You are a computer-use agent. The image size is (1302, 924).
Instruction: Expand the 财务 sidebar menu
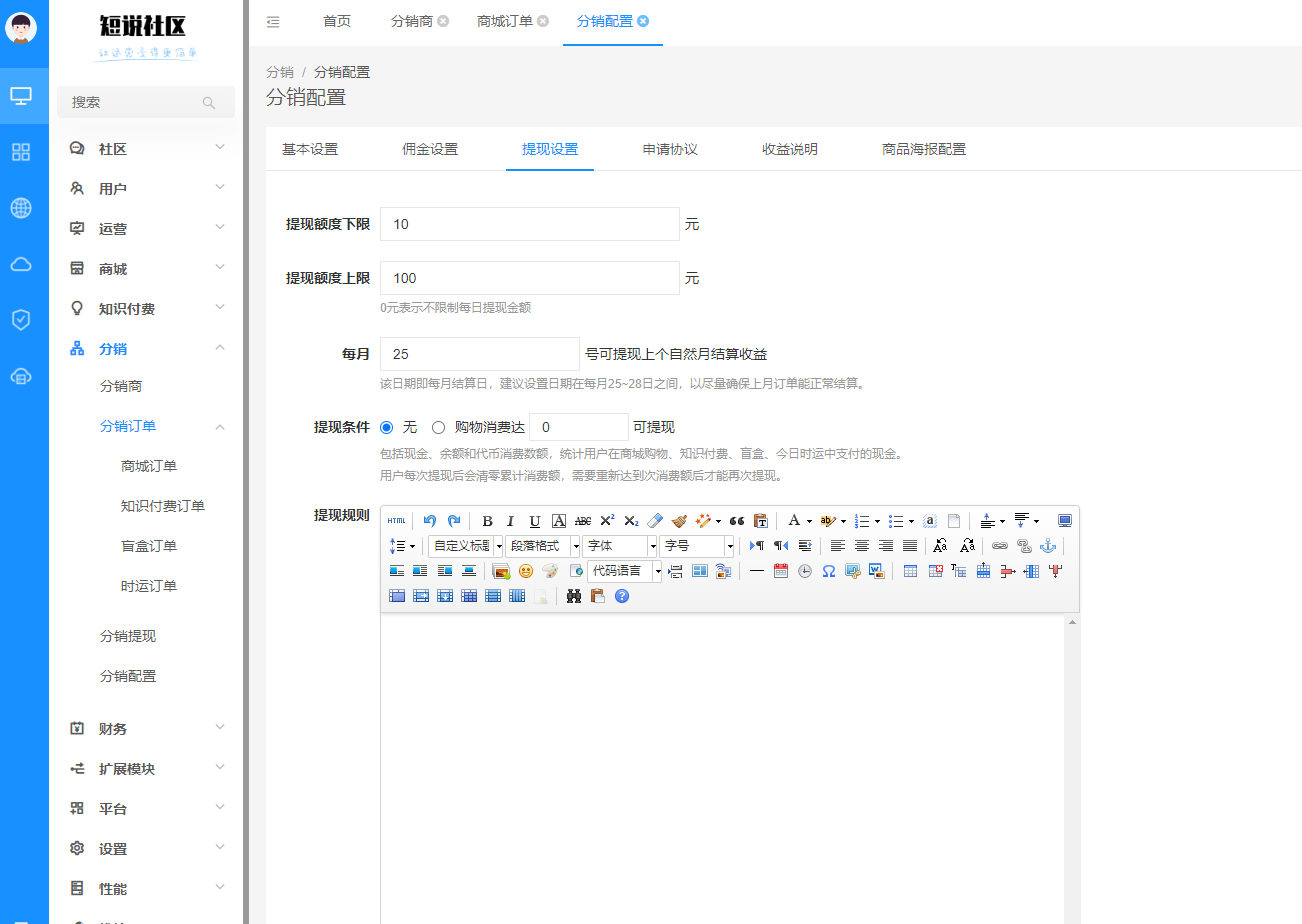[x=146, y=729]
